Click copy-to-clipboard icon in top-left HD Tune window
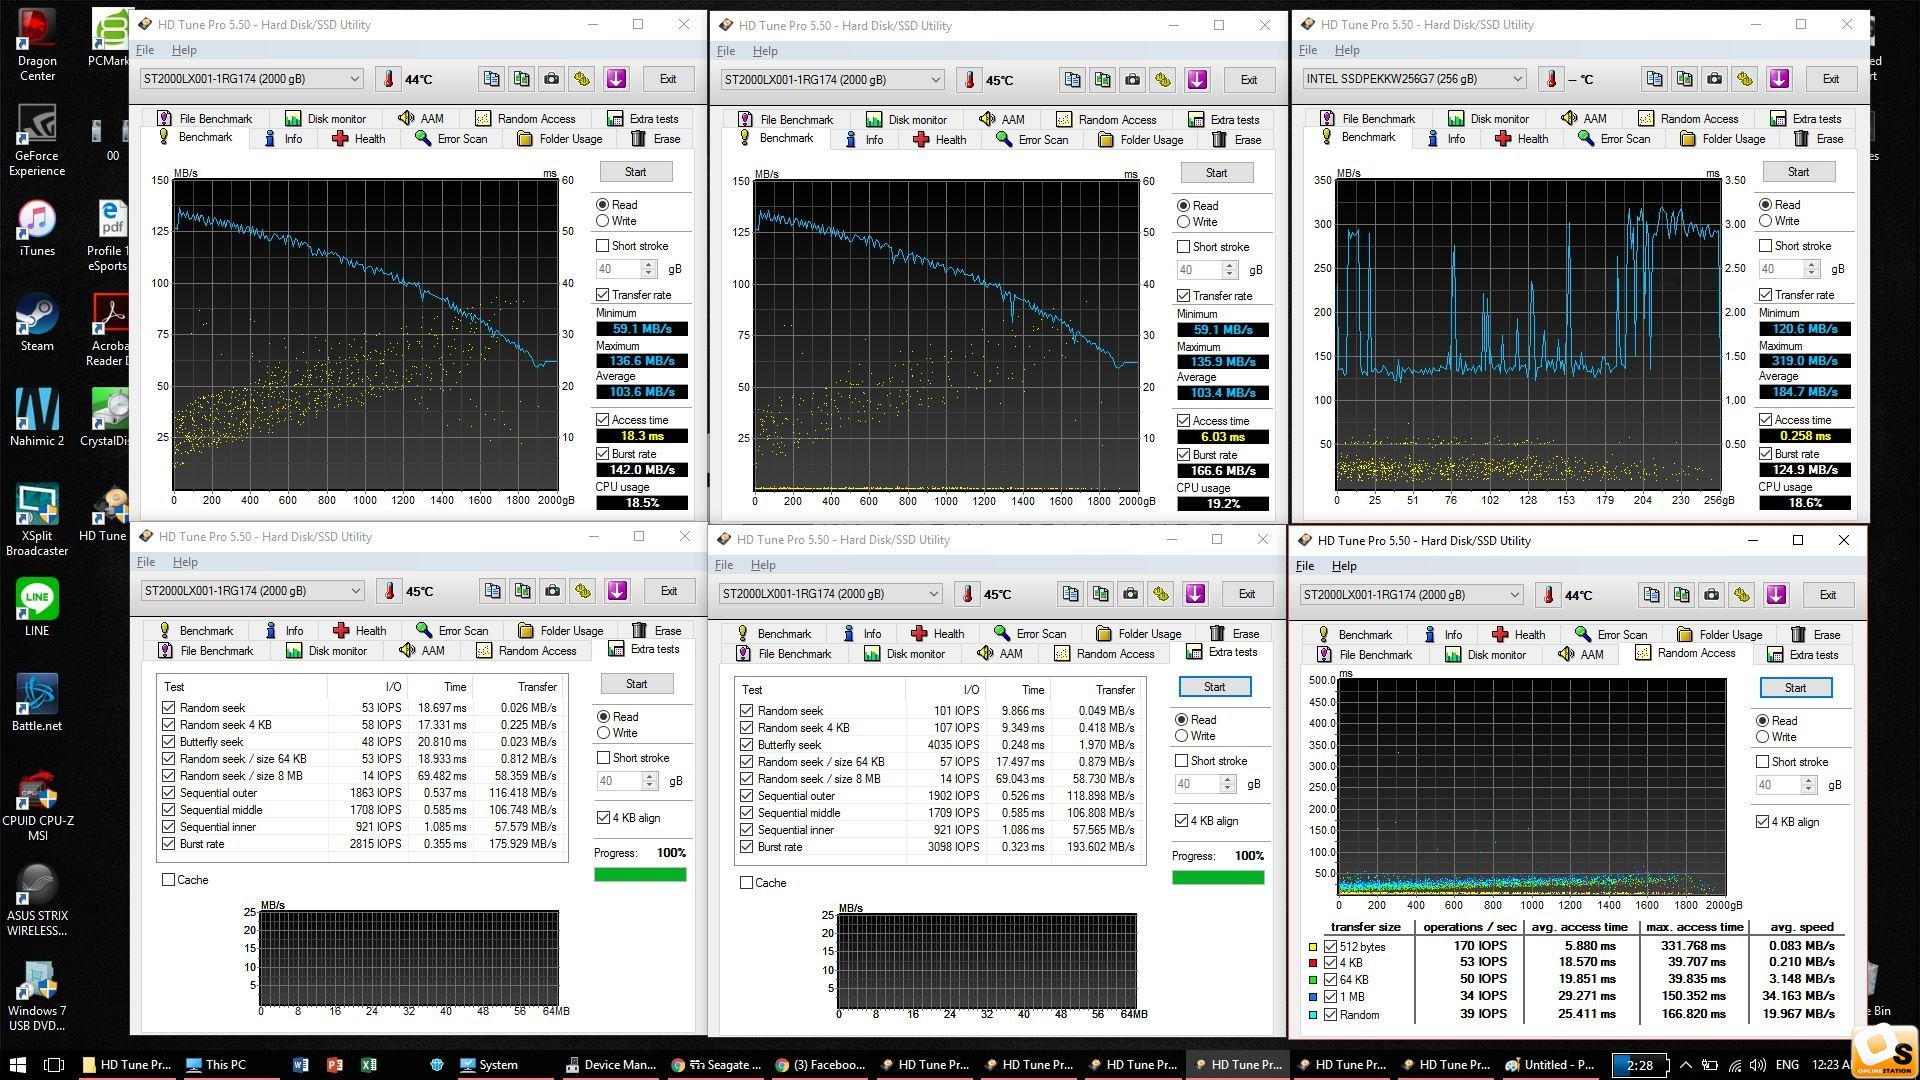 [491, 79]
